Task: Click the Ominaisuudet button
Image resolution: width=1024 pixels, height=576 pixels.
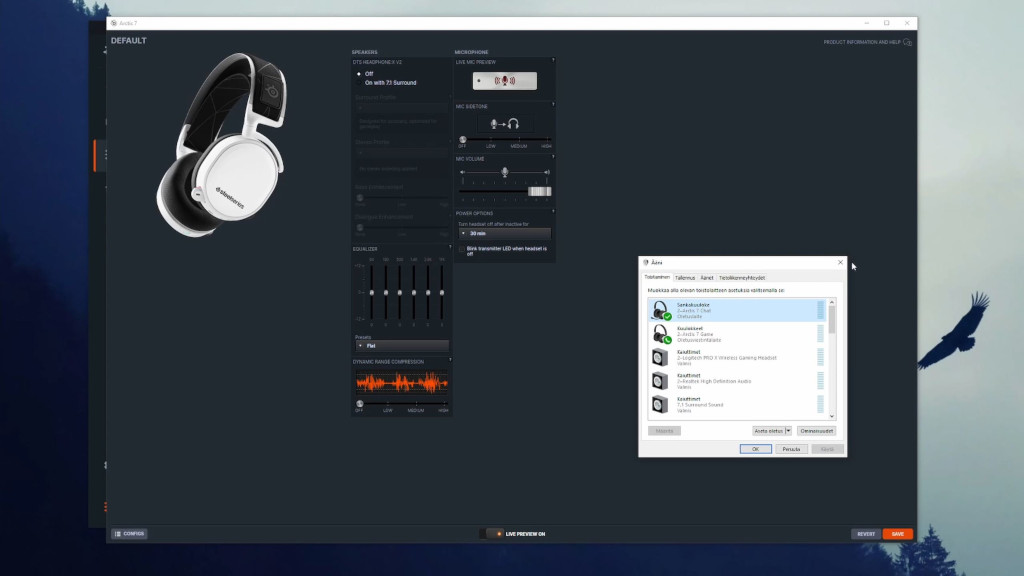Action: (x=816, y=431)
